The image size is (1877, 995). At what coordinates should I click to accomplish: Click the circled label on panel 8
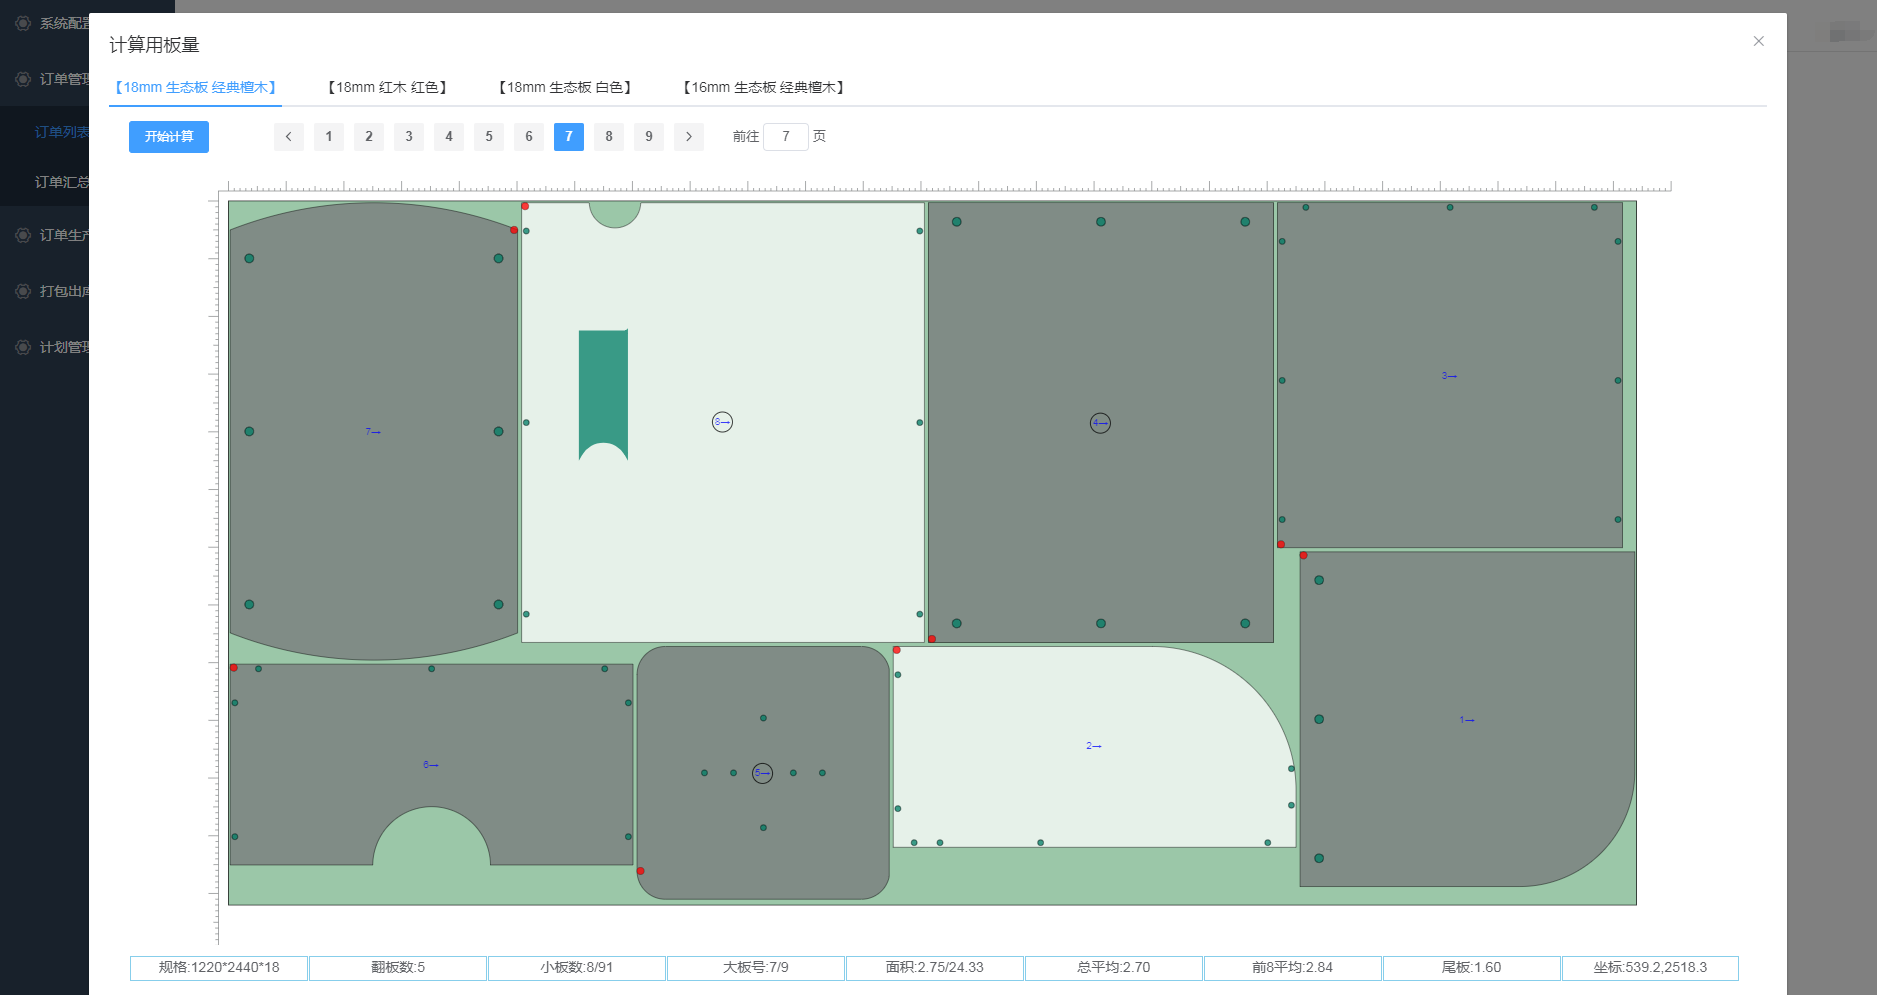click(x=722, y=422)
